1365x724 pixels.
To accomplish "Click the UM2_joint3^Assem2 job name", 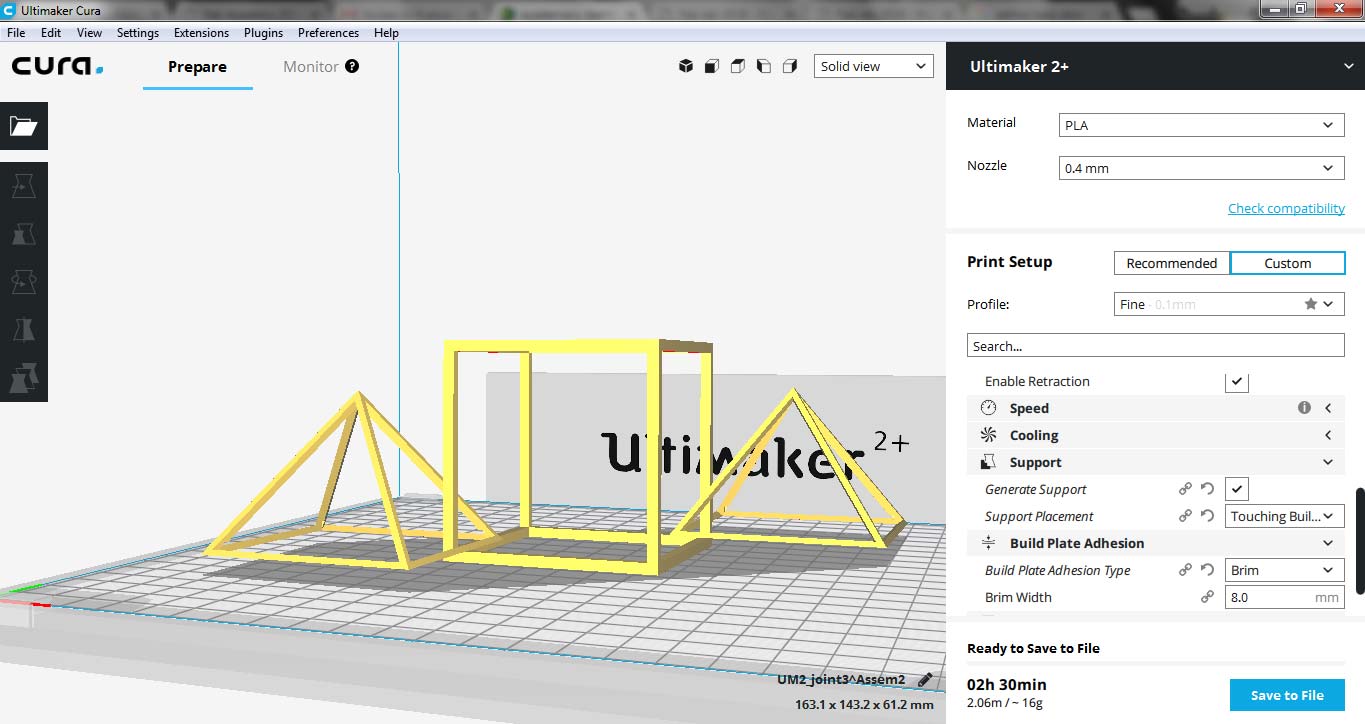I will coord(841,679).
